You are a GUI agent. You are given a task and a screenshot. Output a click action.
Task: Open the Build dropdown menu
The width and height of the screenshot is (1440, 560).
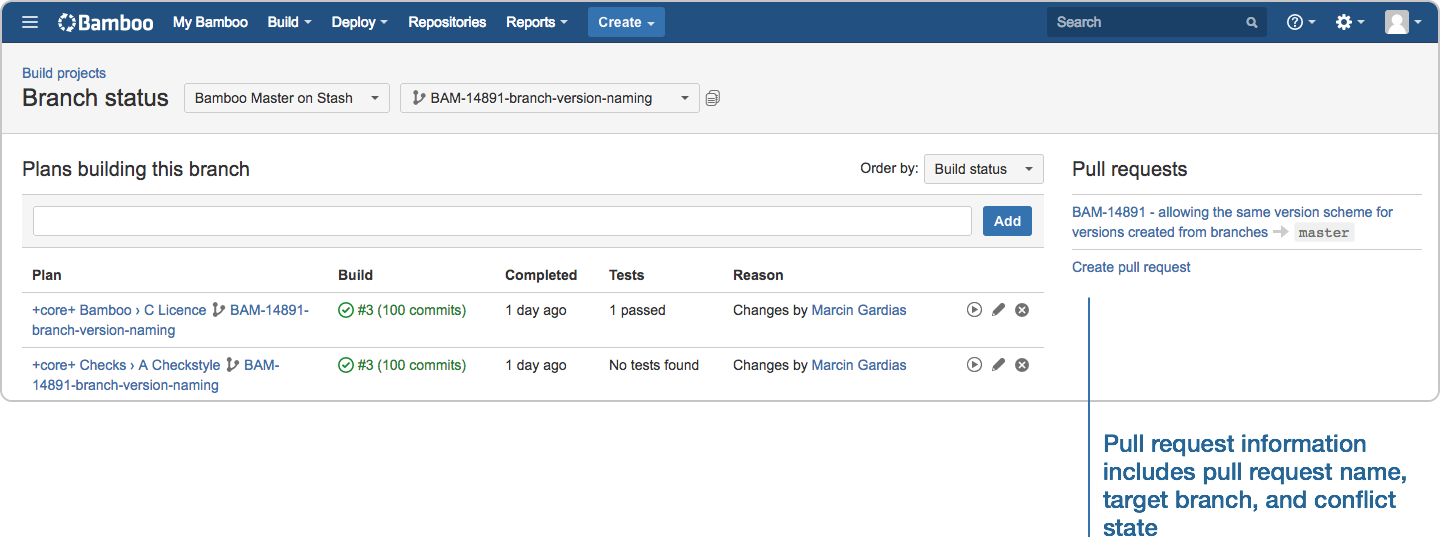(x=290, y=22)
